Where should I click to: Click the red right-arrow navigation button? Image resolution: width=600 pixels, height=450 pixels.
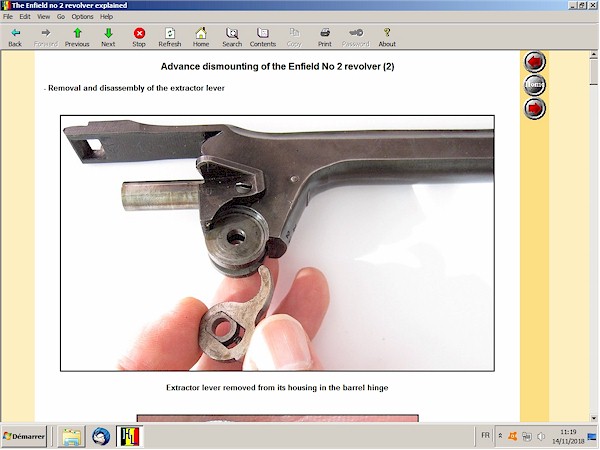click(535, 108)
